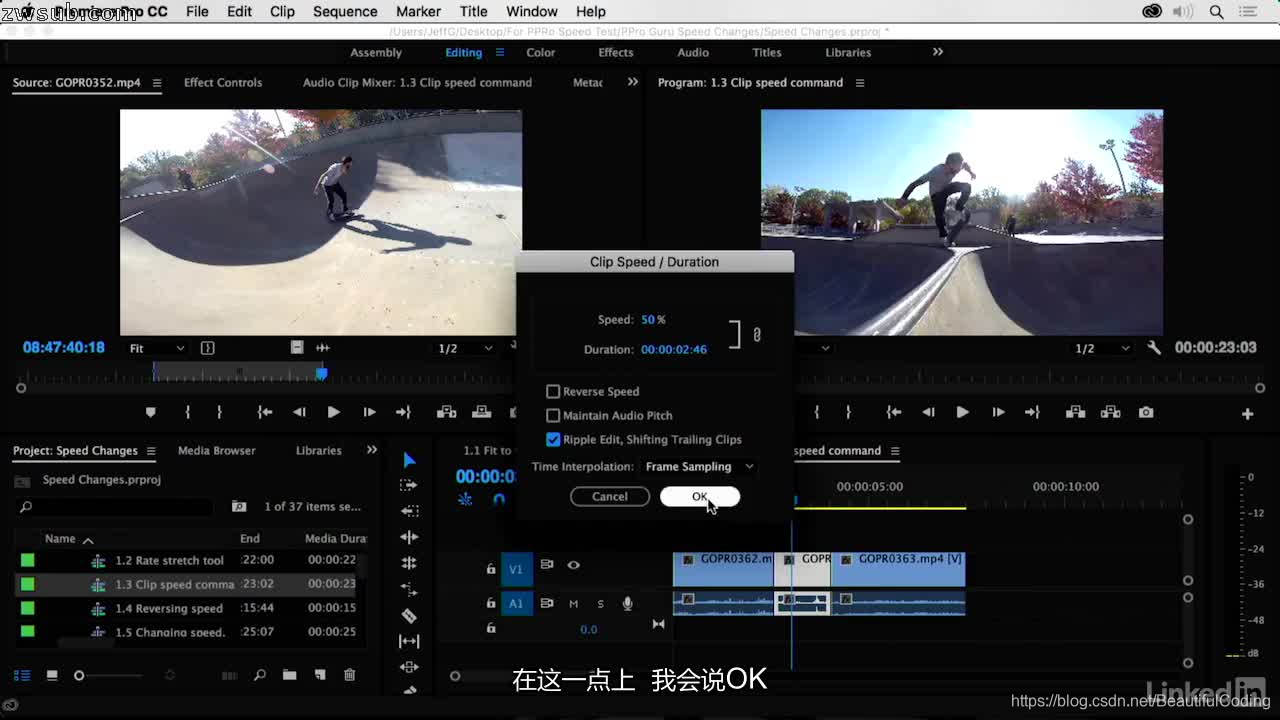The height and width of the screenshot is (720, 1280).
Task: Switch to Color workspace
Action: (x=541, y=52)
